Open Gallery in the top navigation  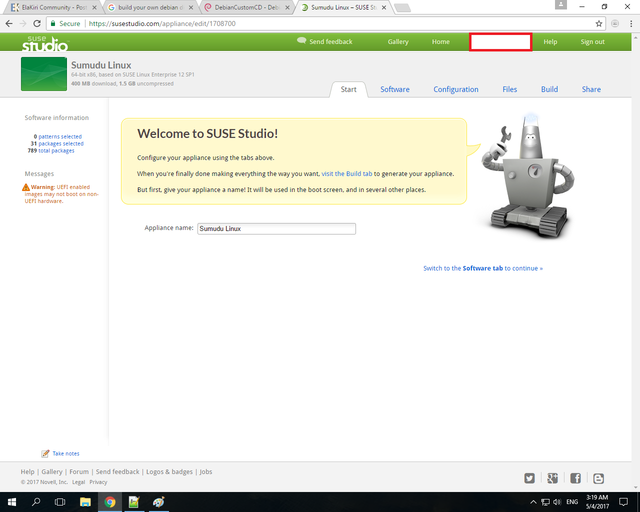tap(398, 42)
